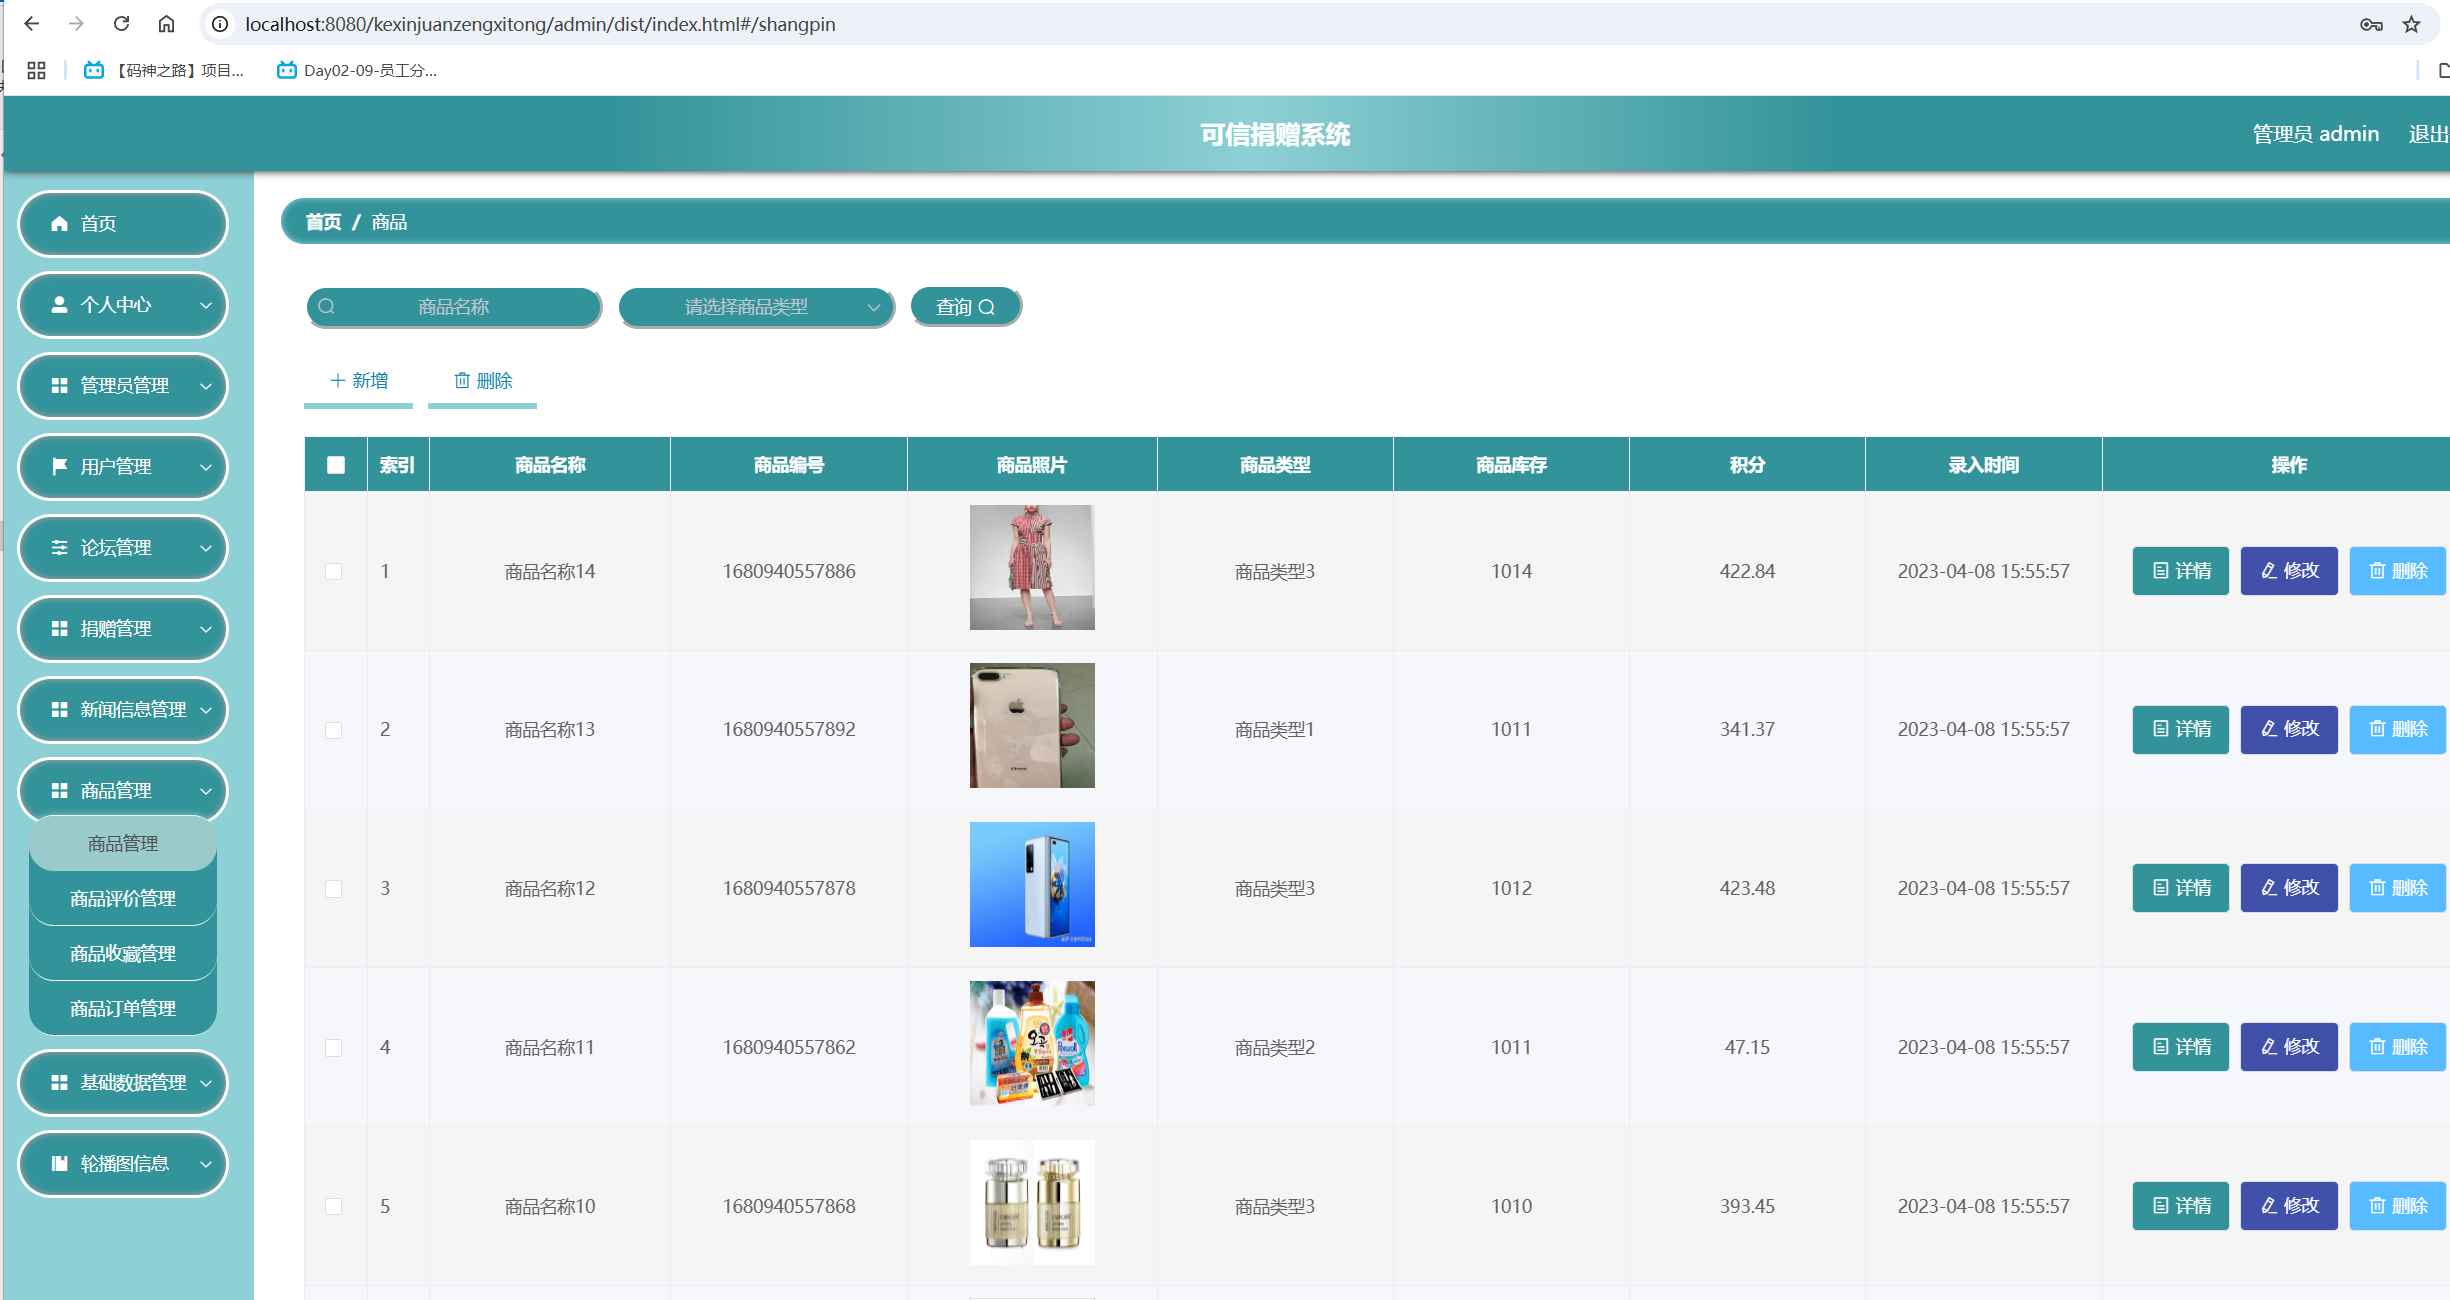Open blue phone thumbnail of 商品名称12

(x=1032, y=884)
